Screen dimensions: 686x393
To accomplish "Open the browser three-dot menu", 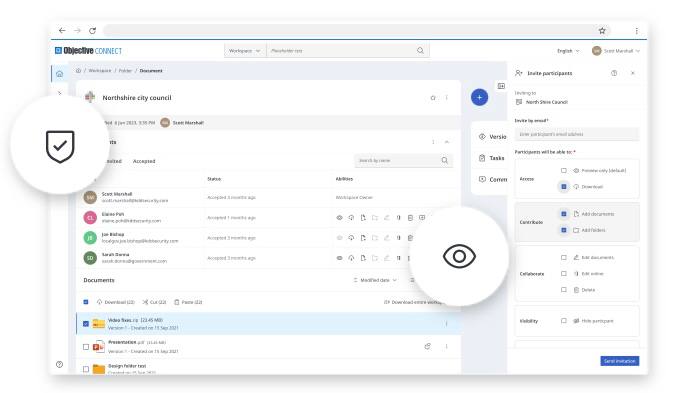I will click(637, 31).
